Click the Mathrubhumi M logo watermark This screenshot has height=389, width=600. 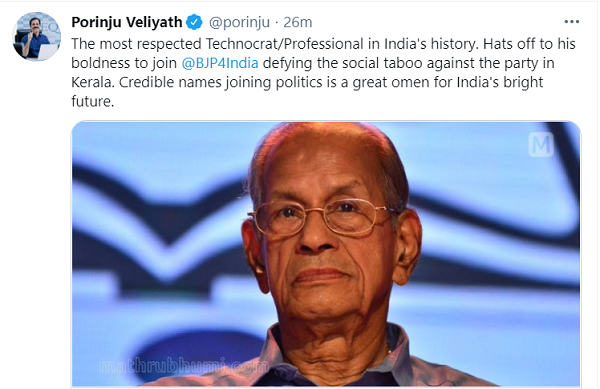pos(541,145)
